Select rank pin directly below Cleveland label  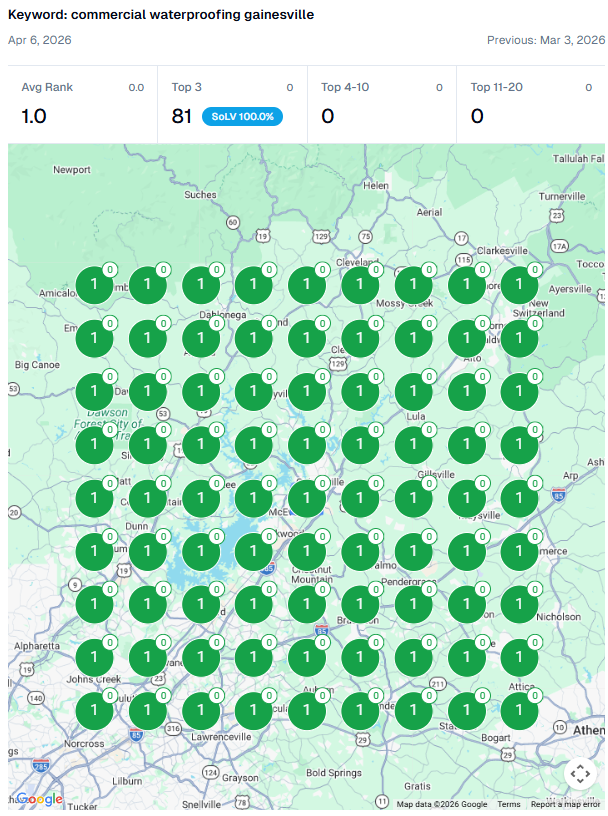coord(360,285)
